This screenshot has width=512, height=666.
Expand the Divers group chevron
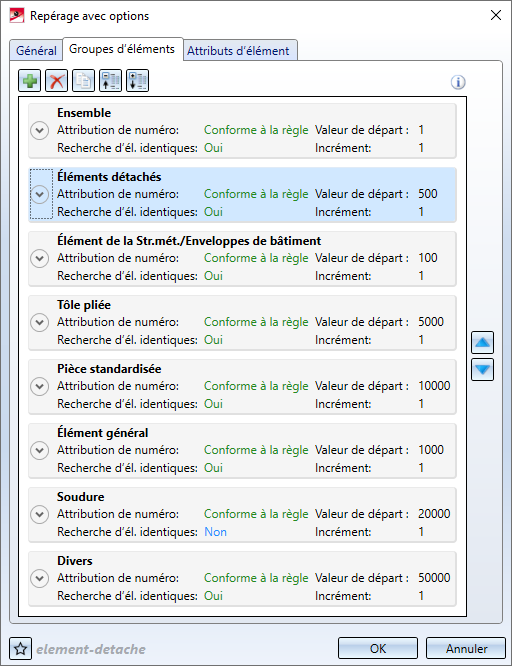(40, 579)
